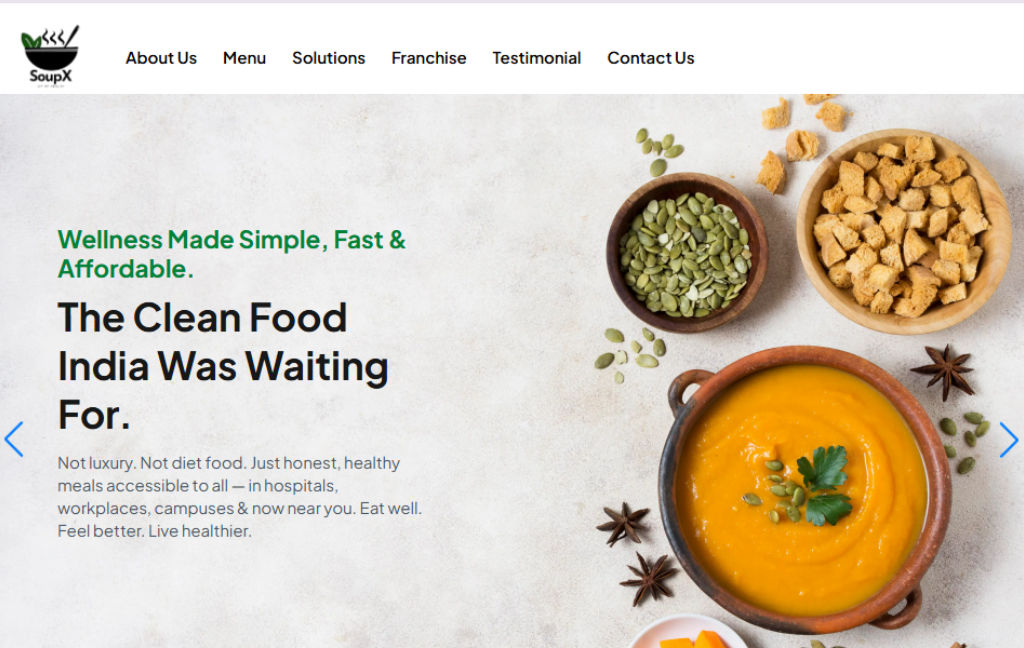Open the Testimonial section link
The height and width of the screenshot is (648, 1024).
[x=537, y=58]
